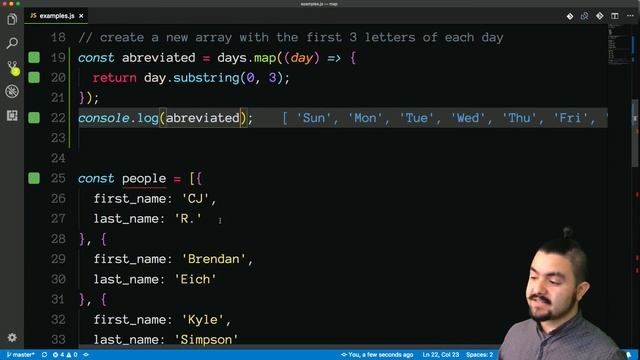
Task: Click the vertical editor scrollbar
Action: pos(635,133)
